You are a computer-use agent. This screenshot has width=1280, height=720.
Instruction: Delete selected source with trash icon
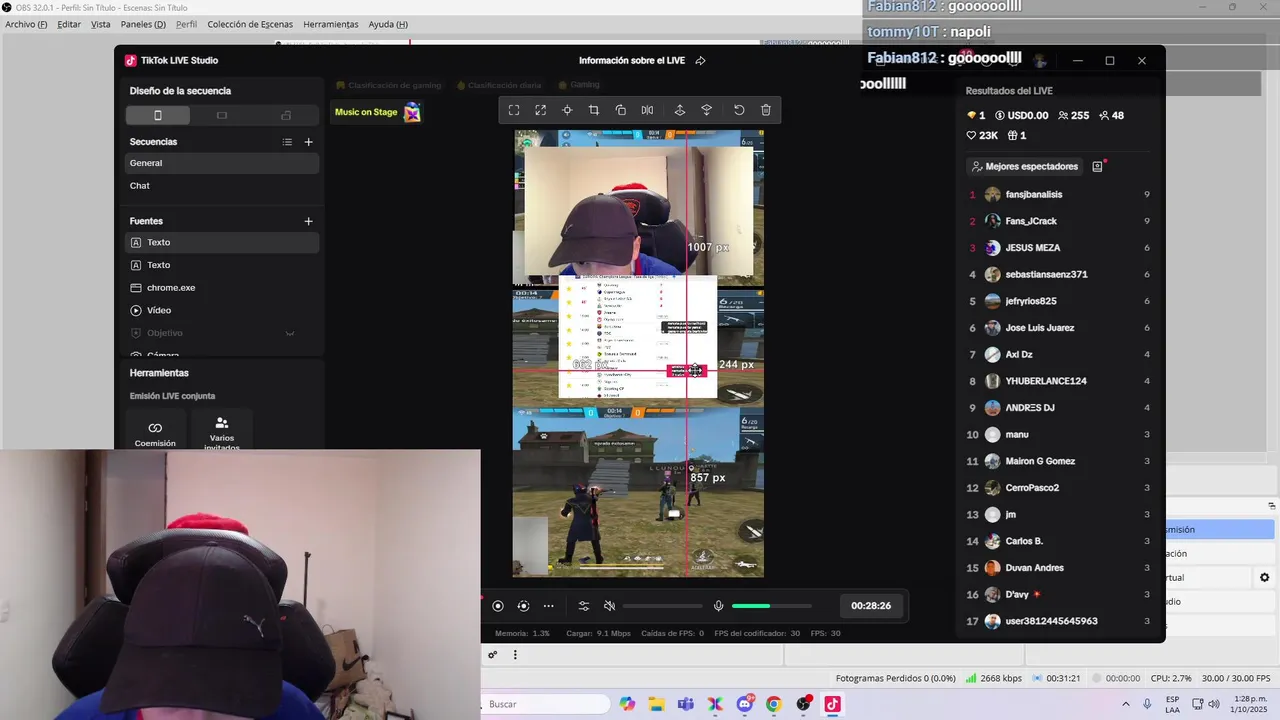click(766, 110)
